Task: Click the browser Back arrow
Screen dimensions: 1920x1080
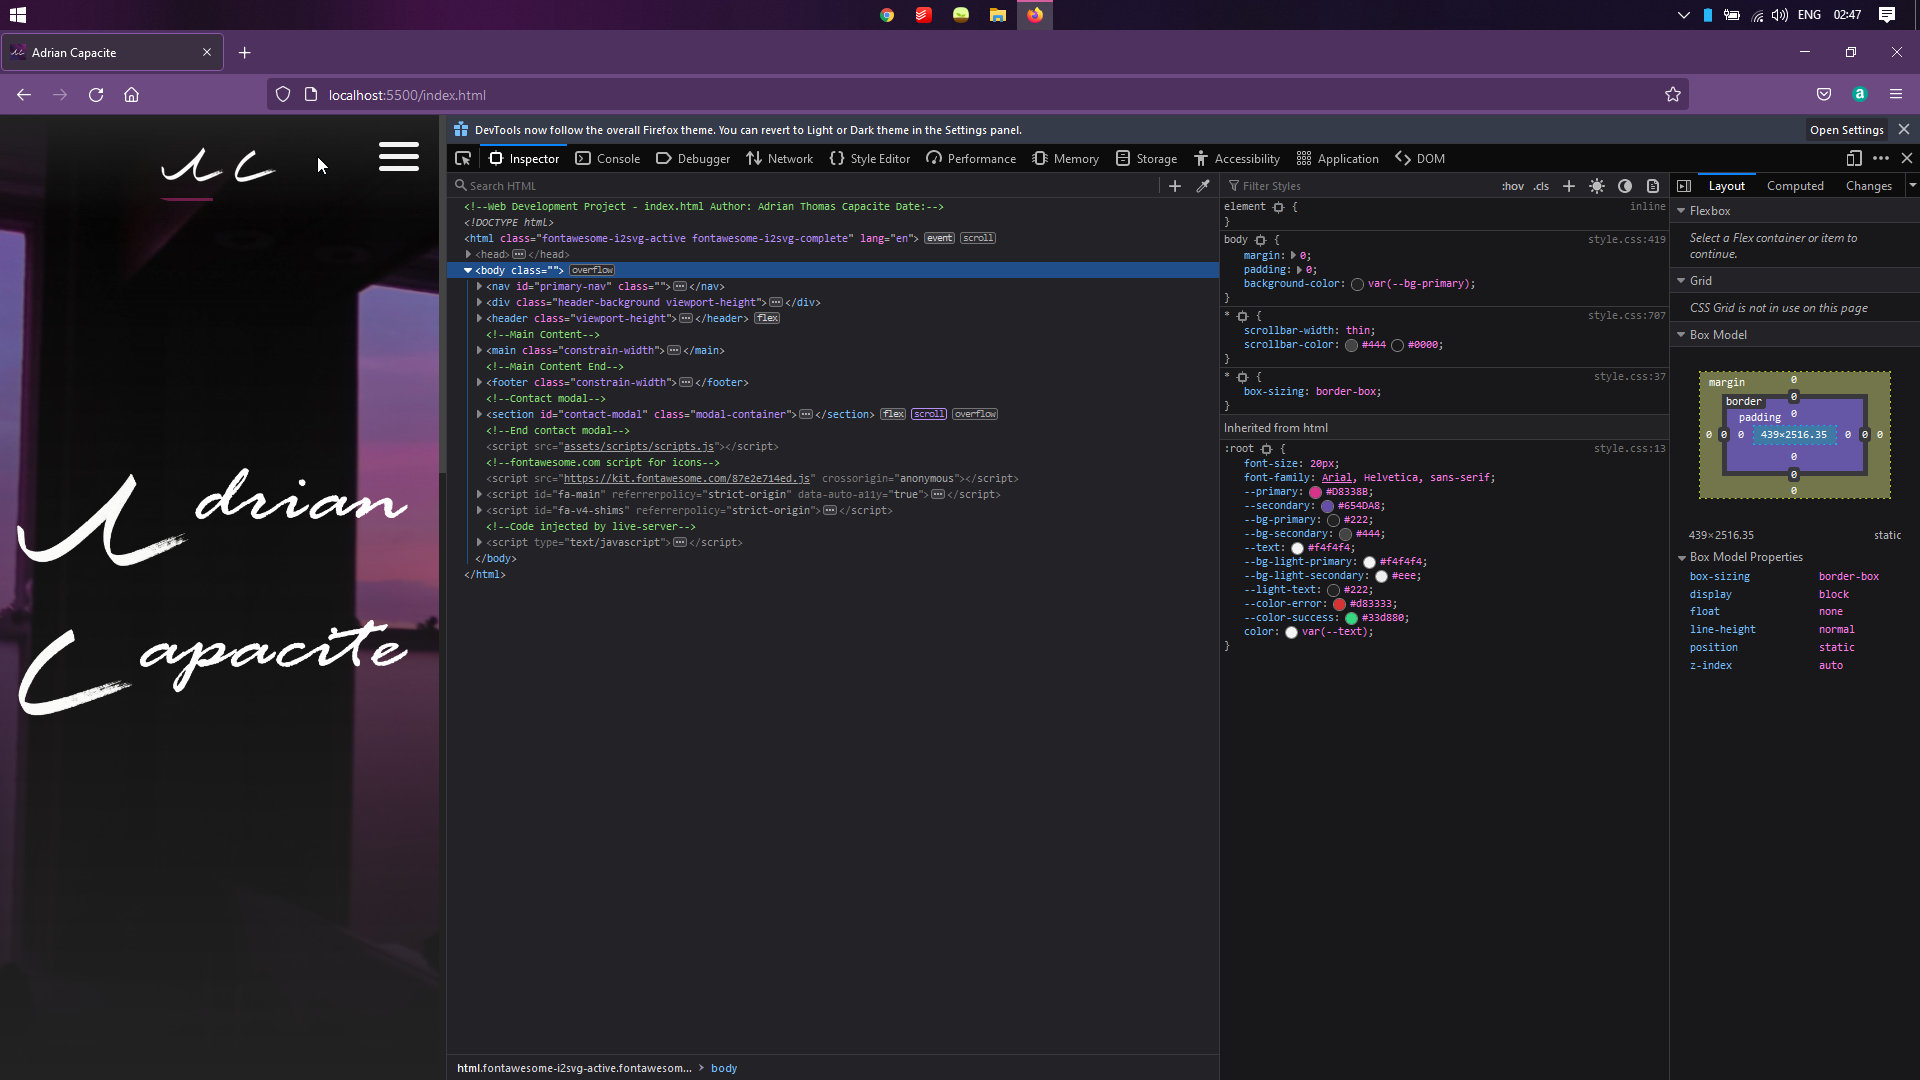Action: pyautogui.click(x=24, y=95)
